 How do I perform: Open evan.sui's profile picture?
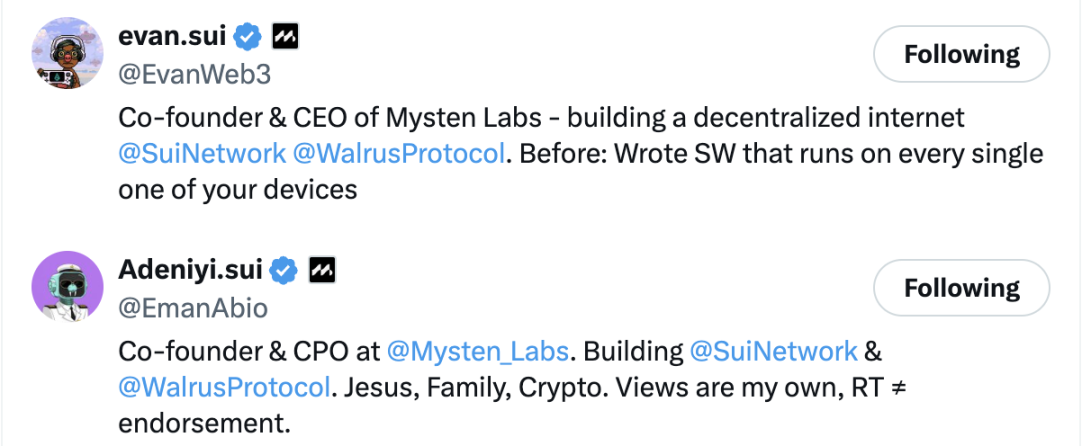pyautogui.click(x=68, y=54)
